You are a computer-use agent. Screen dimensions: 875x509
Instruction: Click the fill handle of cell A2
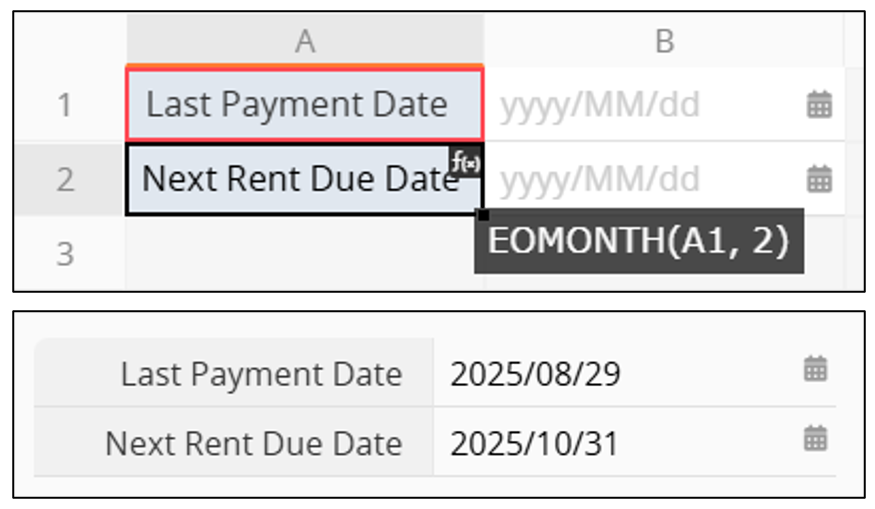[x=483, y=214]
